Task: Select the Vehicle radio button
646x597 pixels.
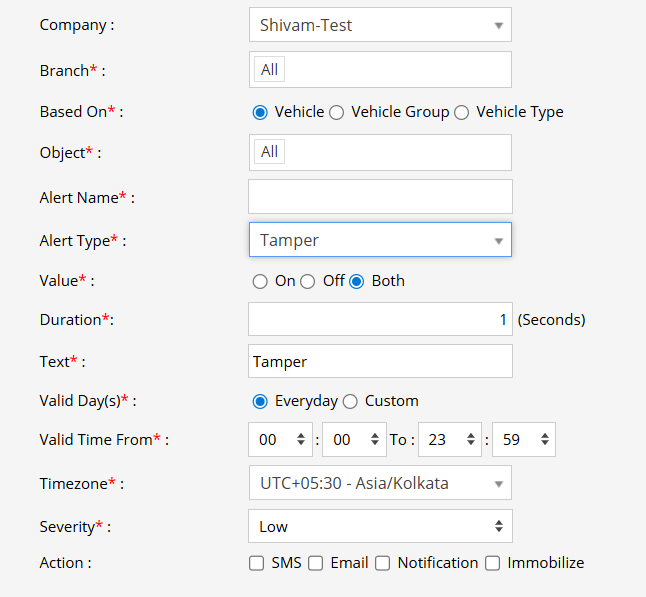Action: [260, 112]
